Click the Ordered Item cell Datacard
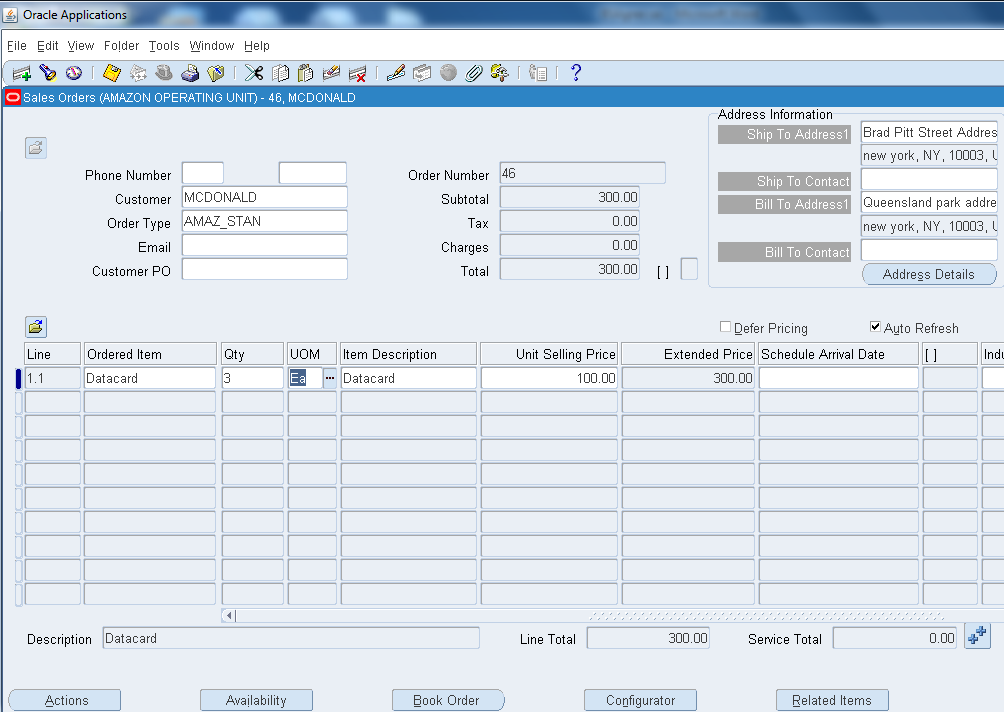Screen dimensions: 1004x712 coord(150,378)
